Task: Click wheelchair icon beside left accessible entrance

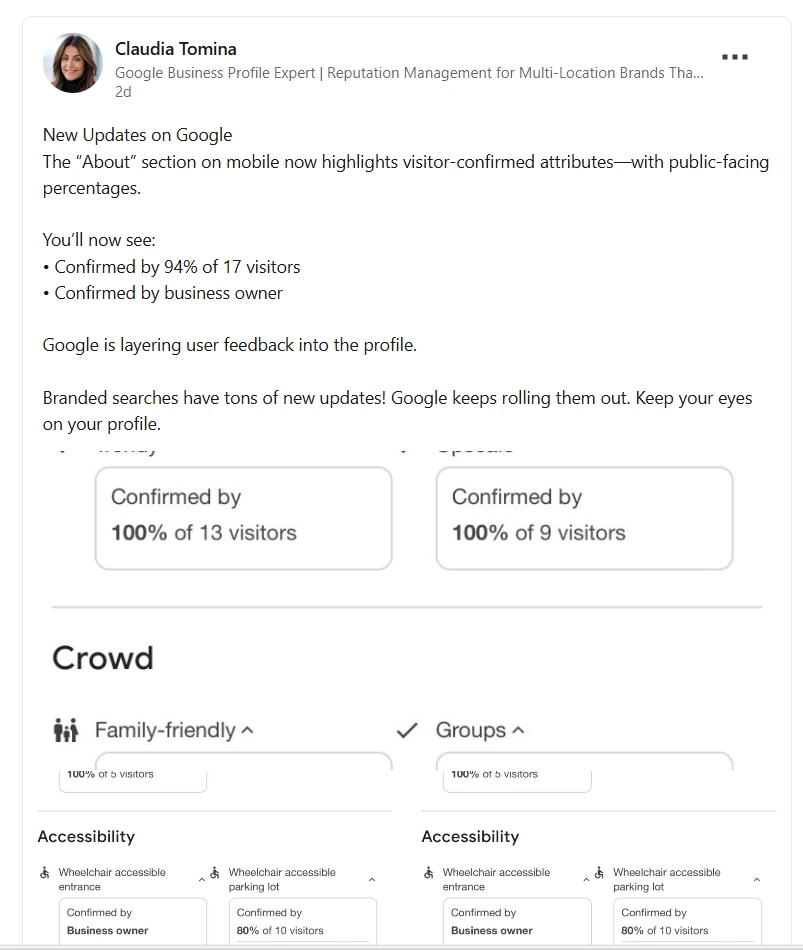Action: click(x=45, y=873)
